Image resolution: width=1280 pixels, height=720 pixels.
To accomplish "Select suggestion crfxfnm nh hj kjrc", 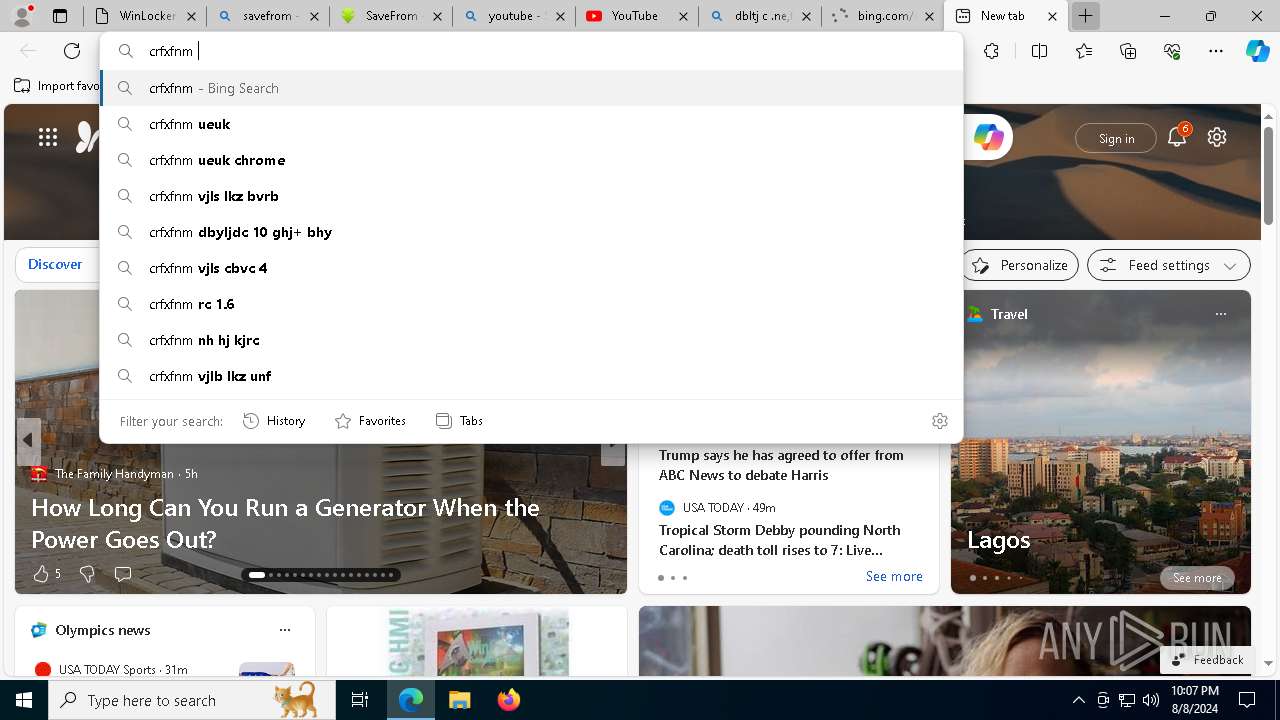I will pos(531,340).
